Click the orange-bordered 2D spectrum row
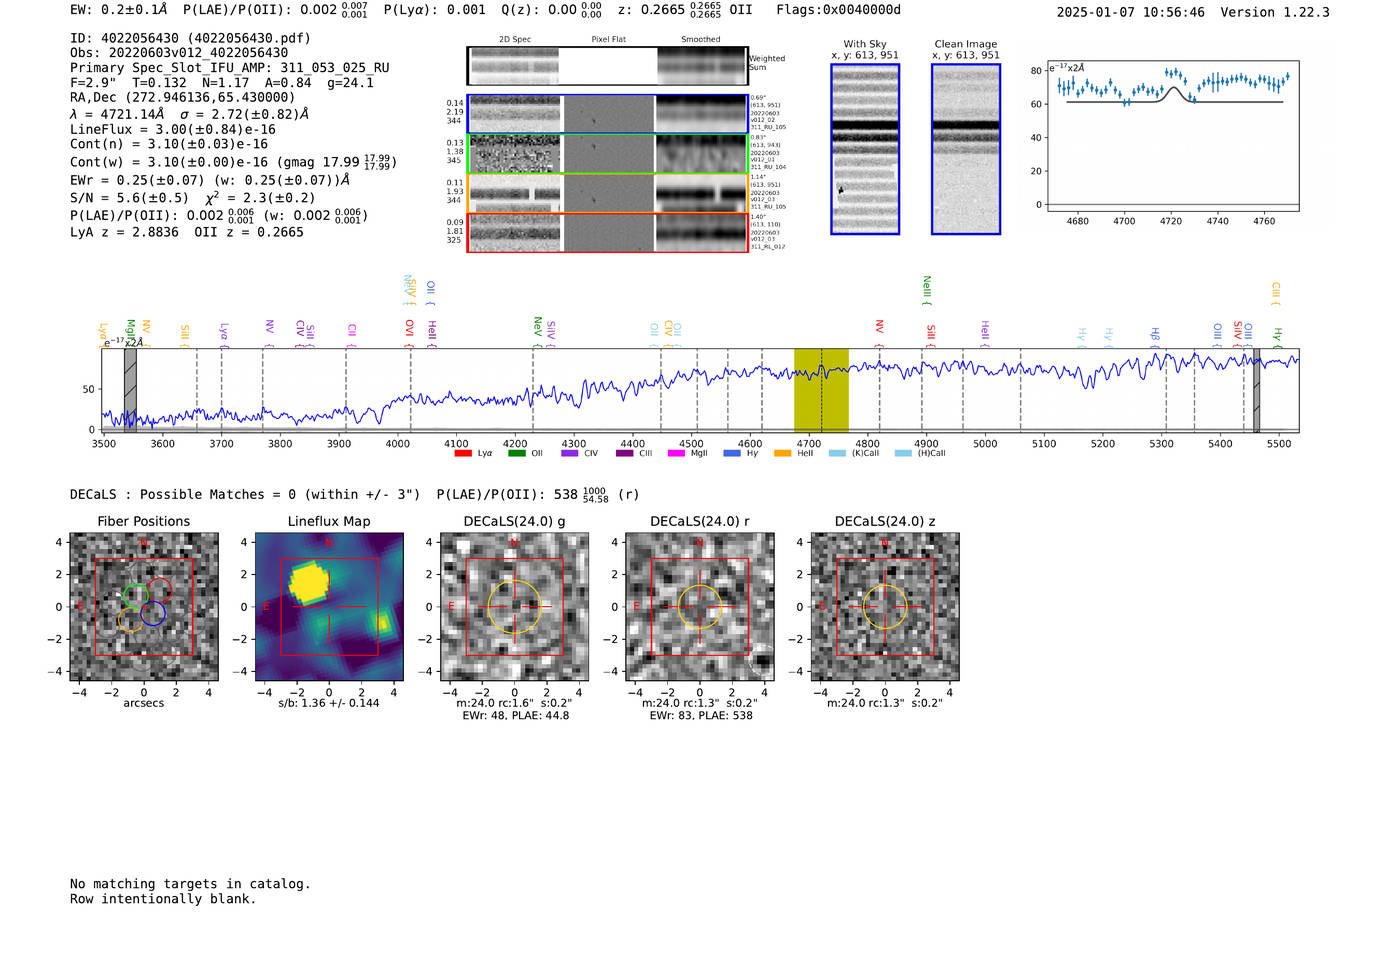The image size is (1400, 953). tap(608, 193)
